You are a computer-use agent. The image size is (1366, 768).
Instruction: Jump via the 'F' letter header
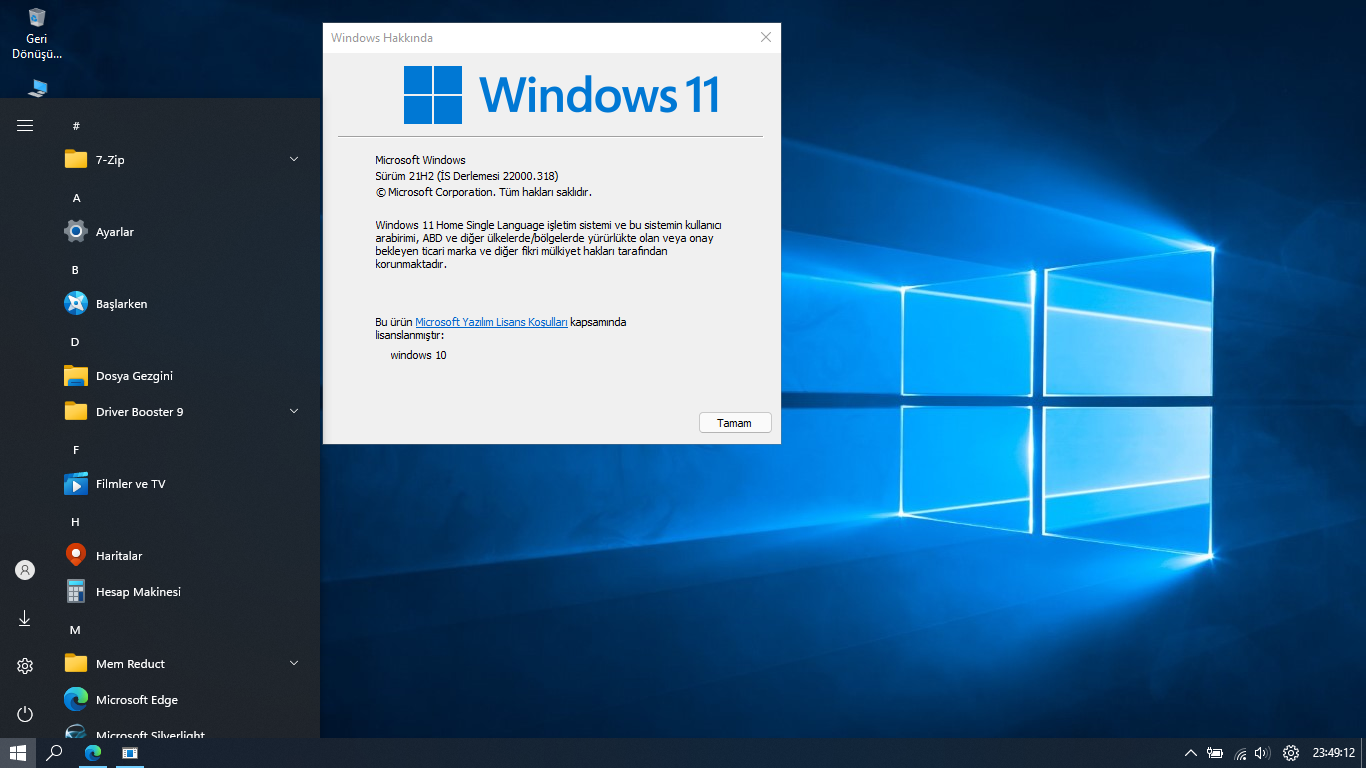pos(76,450)
